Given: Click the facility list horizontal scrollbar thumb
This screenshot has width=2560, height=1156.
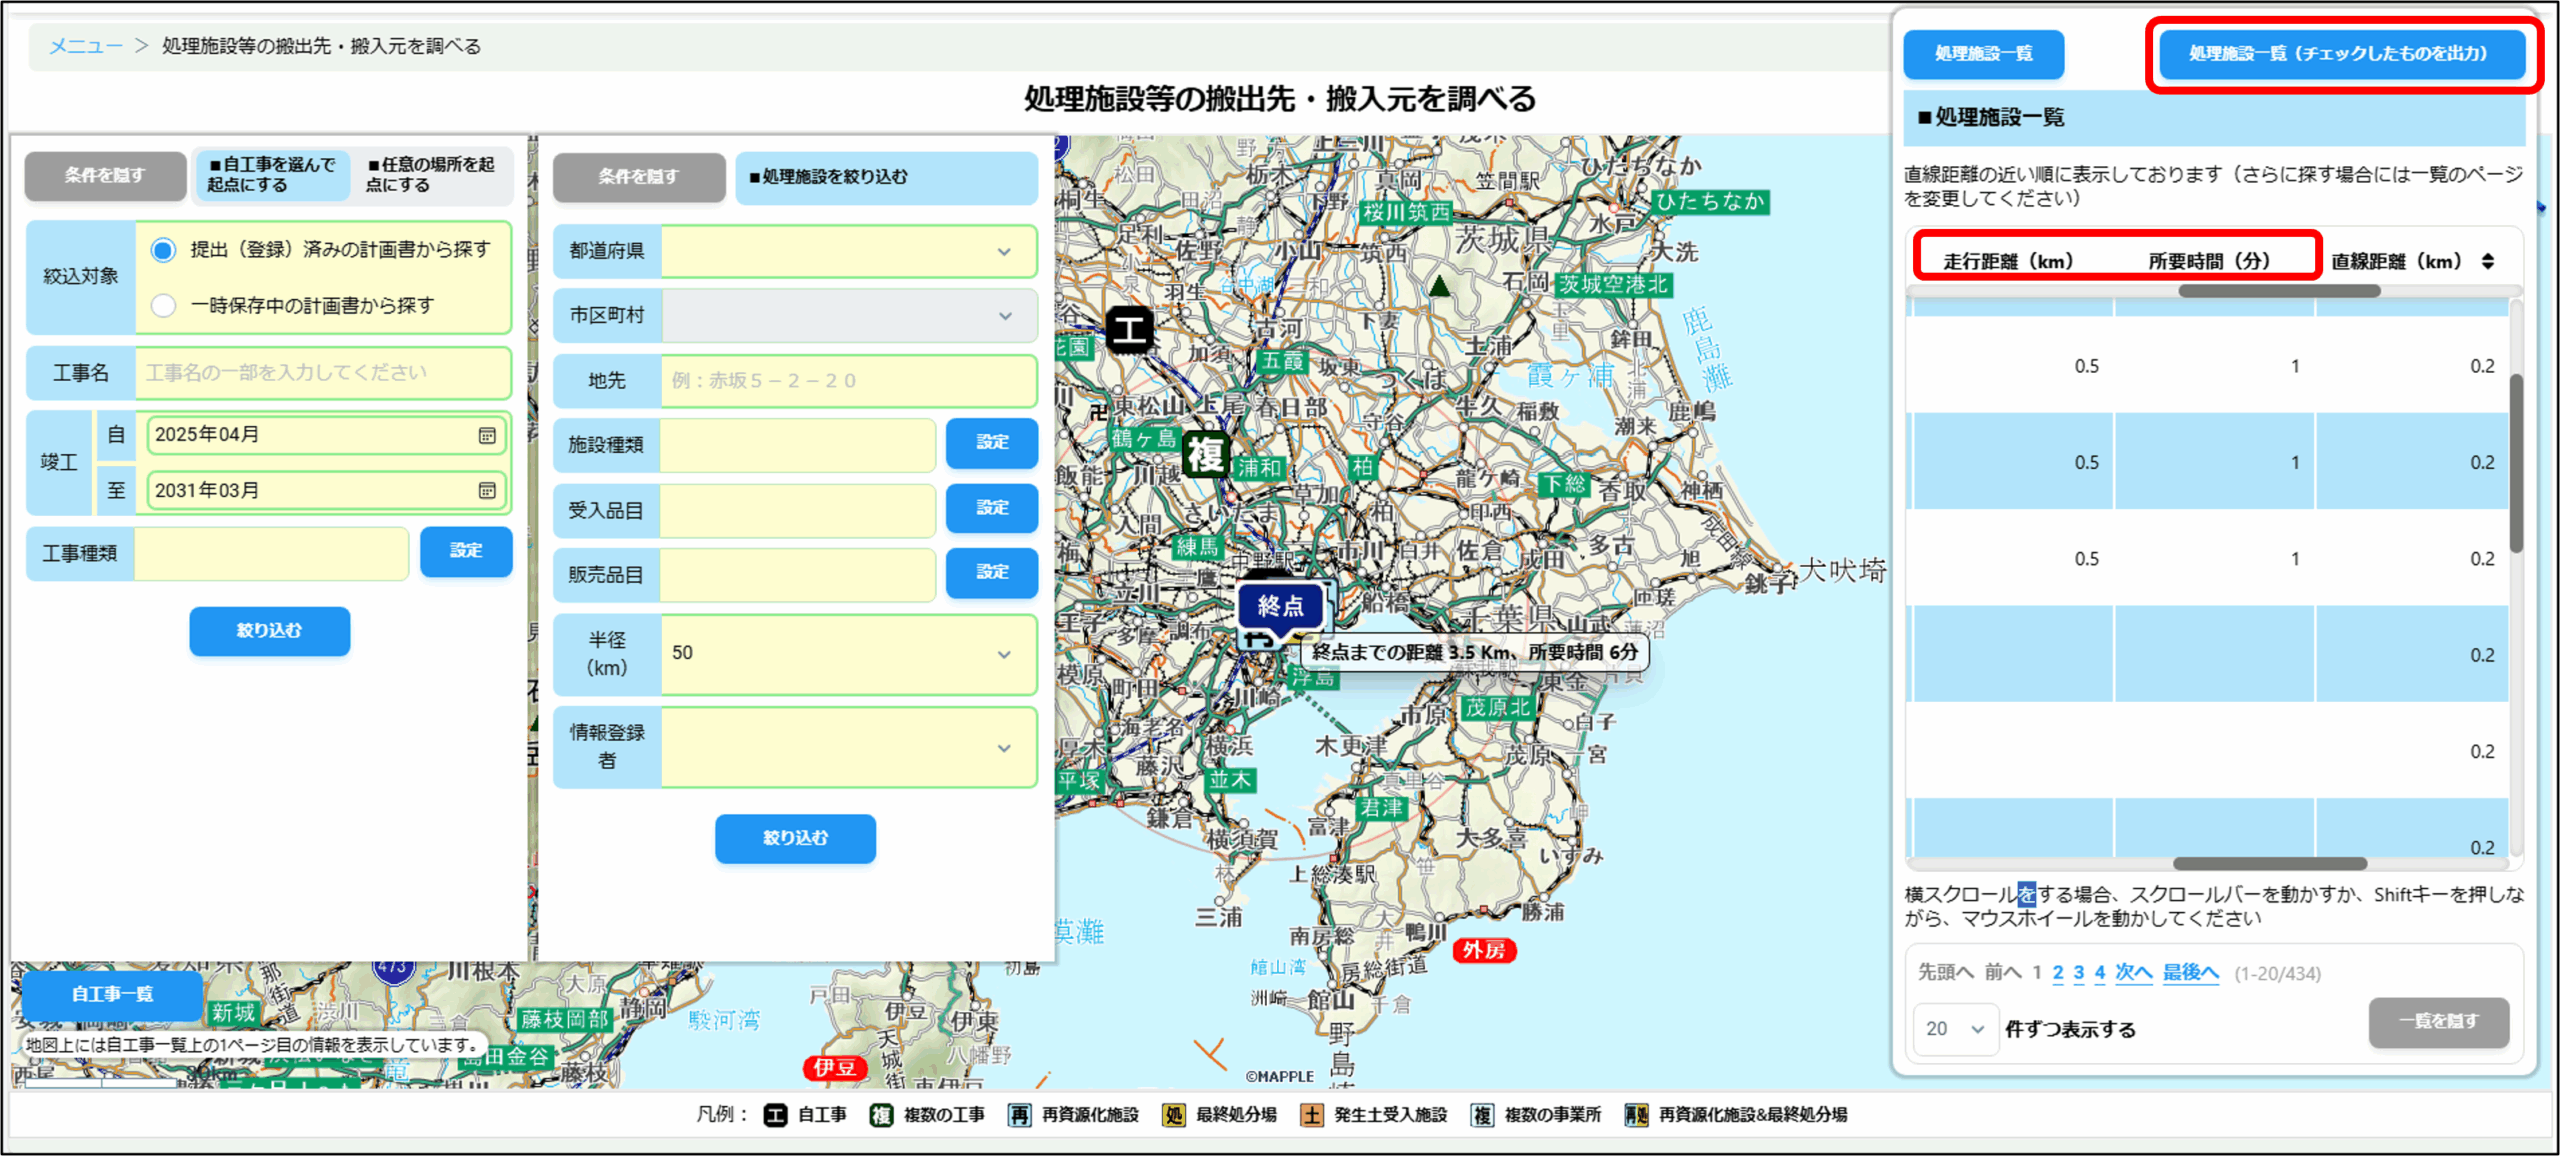Looking at the screenshot, I should click(x=2269, y=863).
